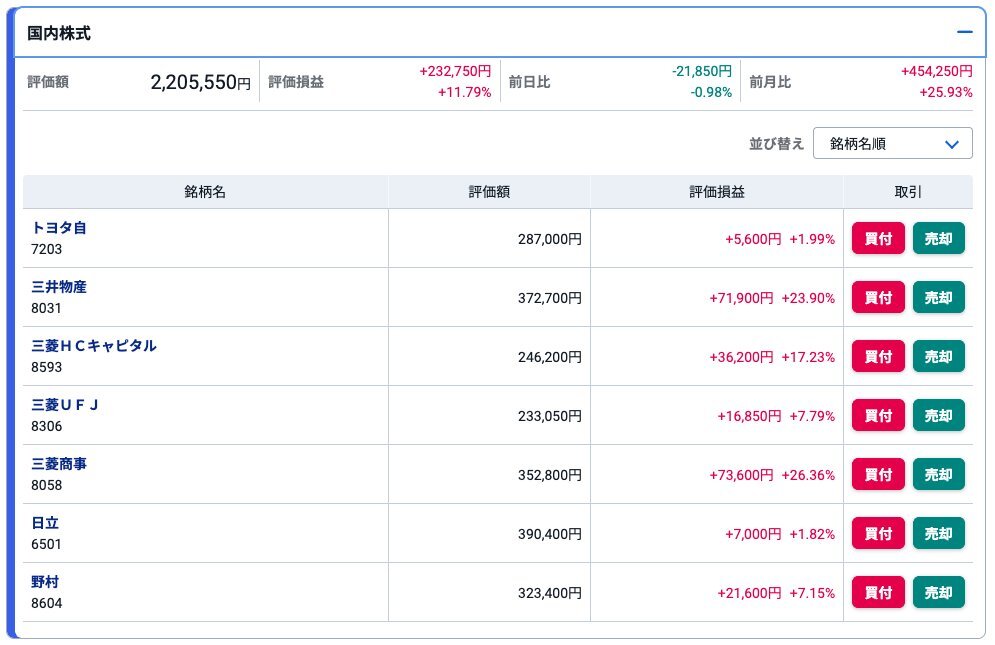This screenshot has height=645, width=995.
Task: Open 三菱商事 stock details
Action: coord(66,464)
